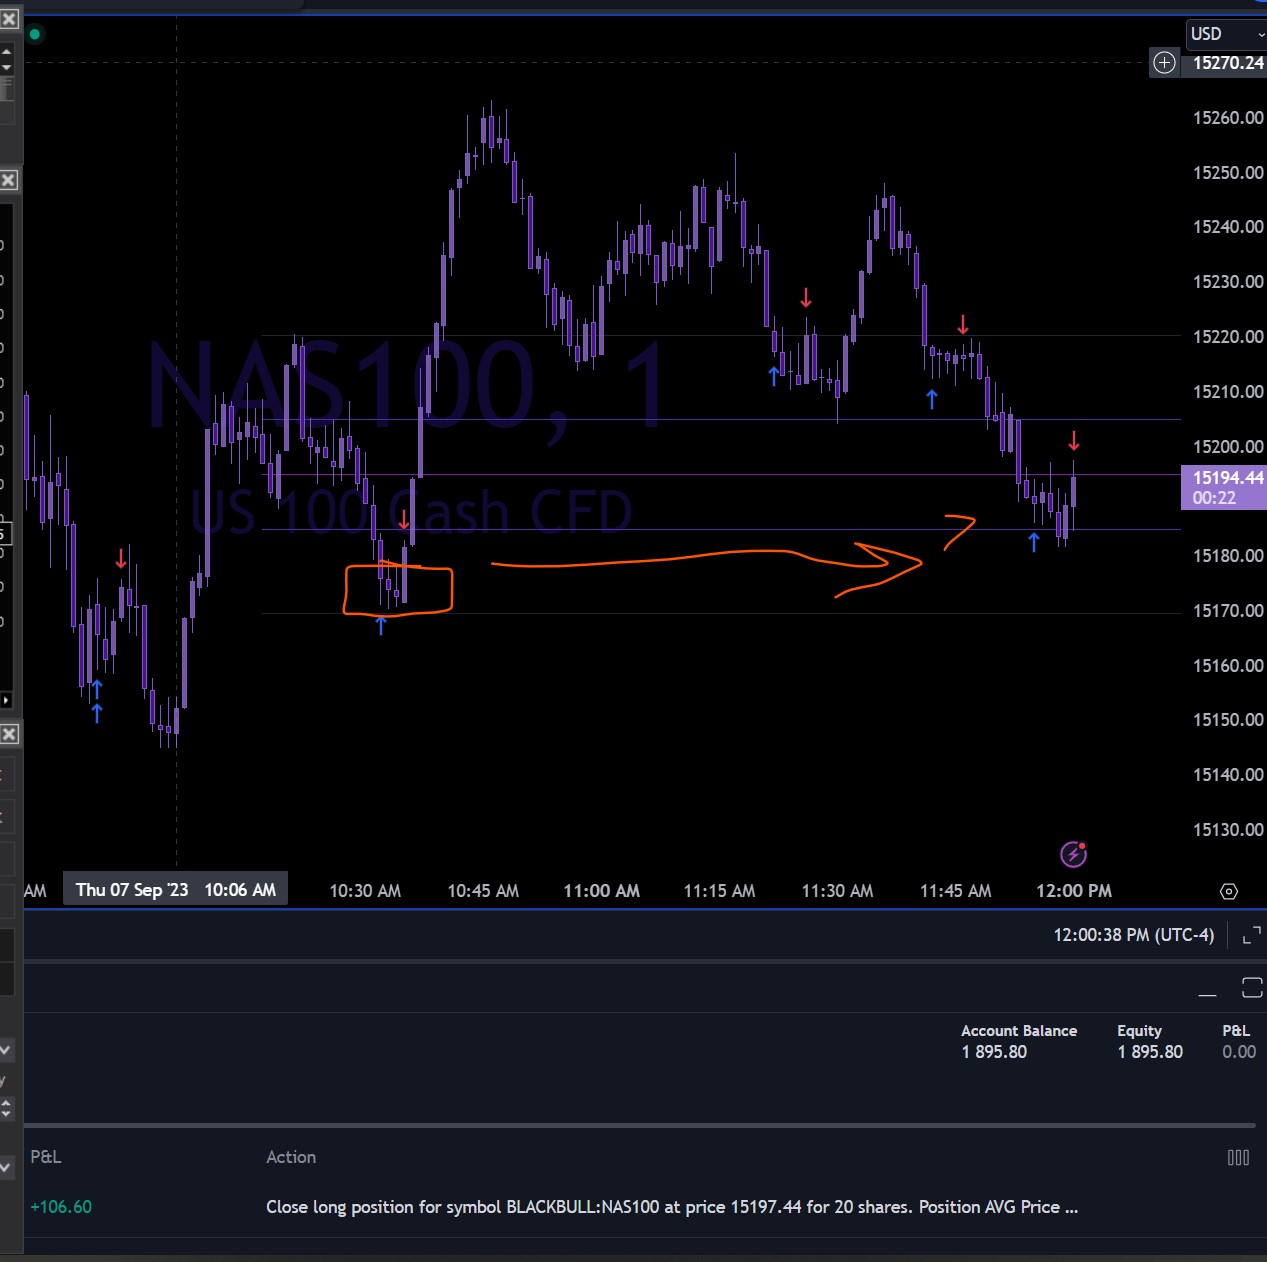Open the table column settings icon
1267x1262 pixels.
coord(1238,1157)
